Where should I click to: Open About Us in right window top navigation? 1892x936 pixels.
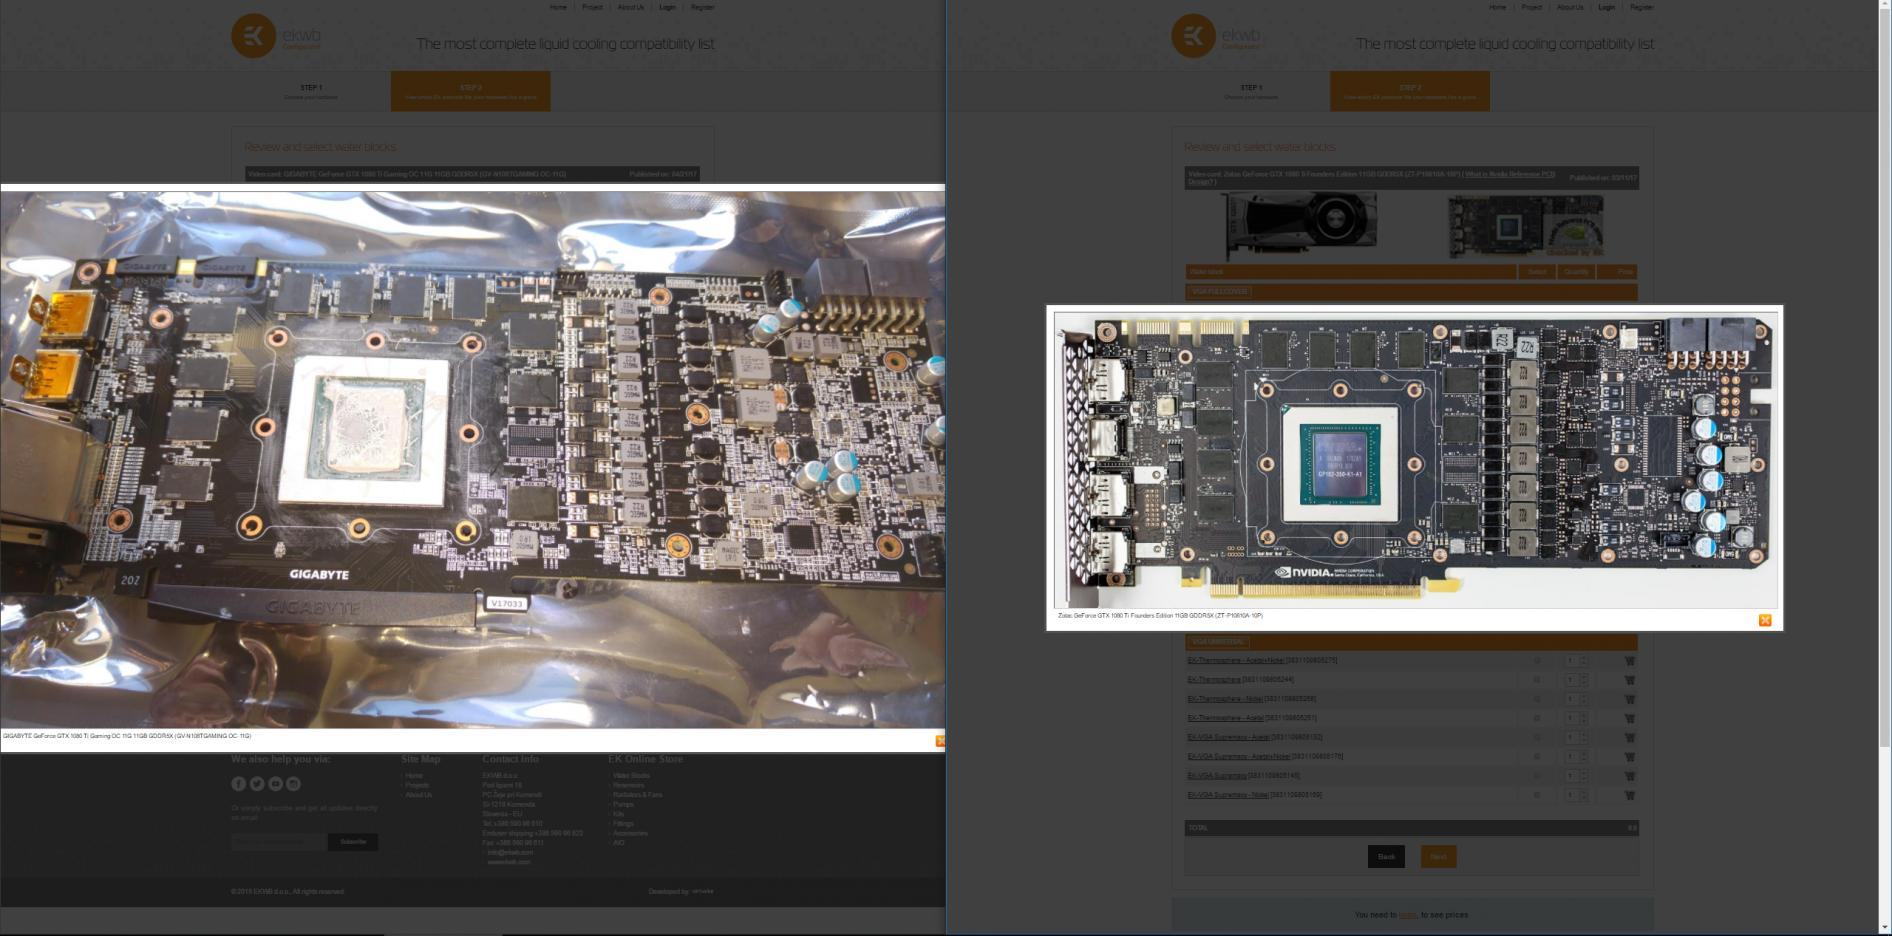point(1570,7)
